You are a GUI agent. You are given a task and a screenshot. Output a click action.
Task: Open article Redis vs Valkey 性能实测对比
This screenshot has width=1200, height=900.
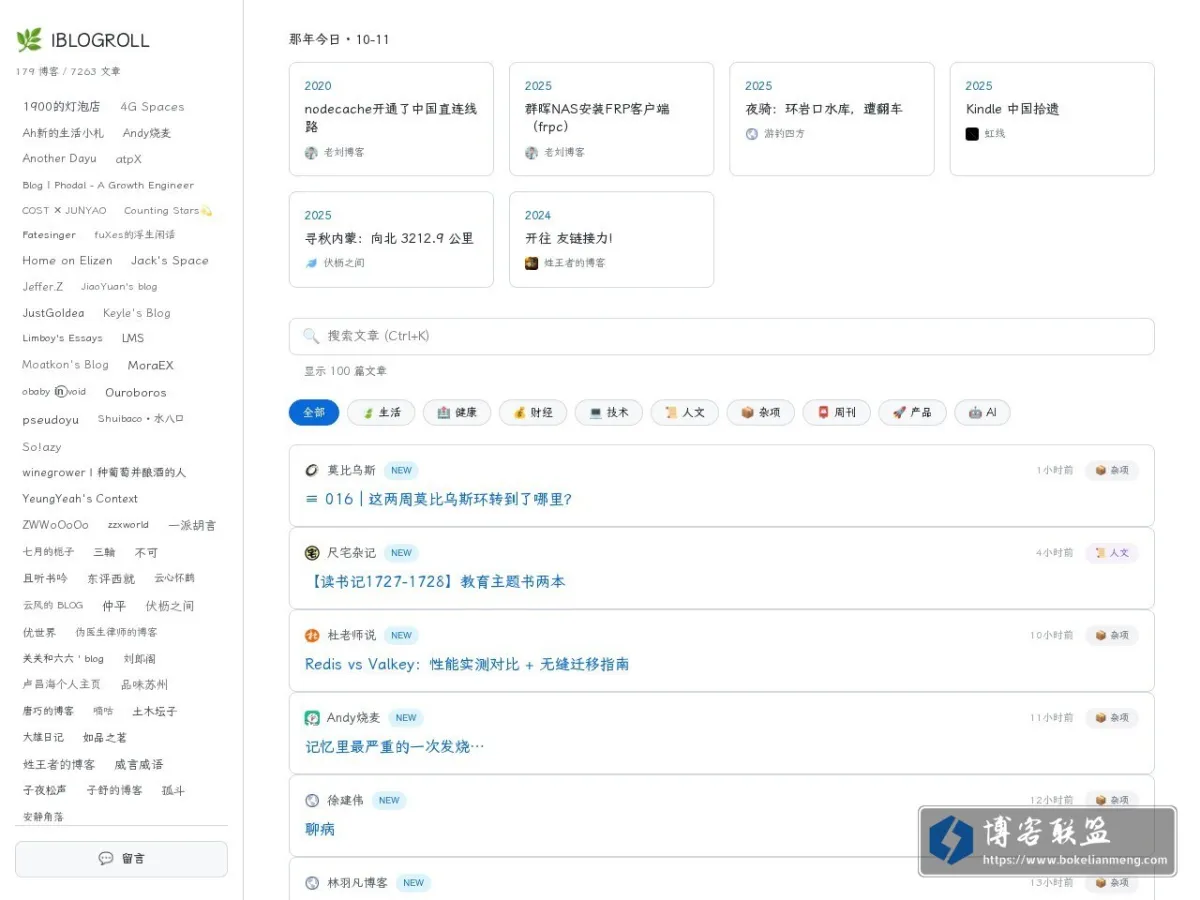(467, 664)
